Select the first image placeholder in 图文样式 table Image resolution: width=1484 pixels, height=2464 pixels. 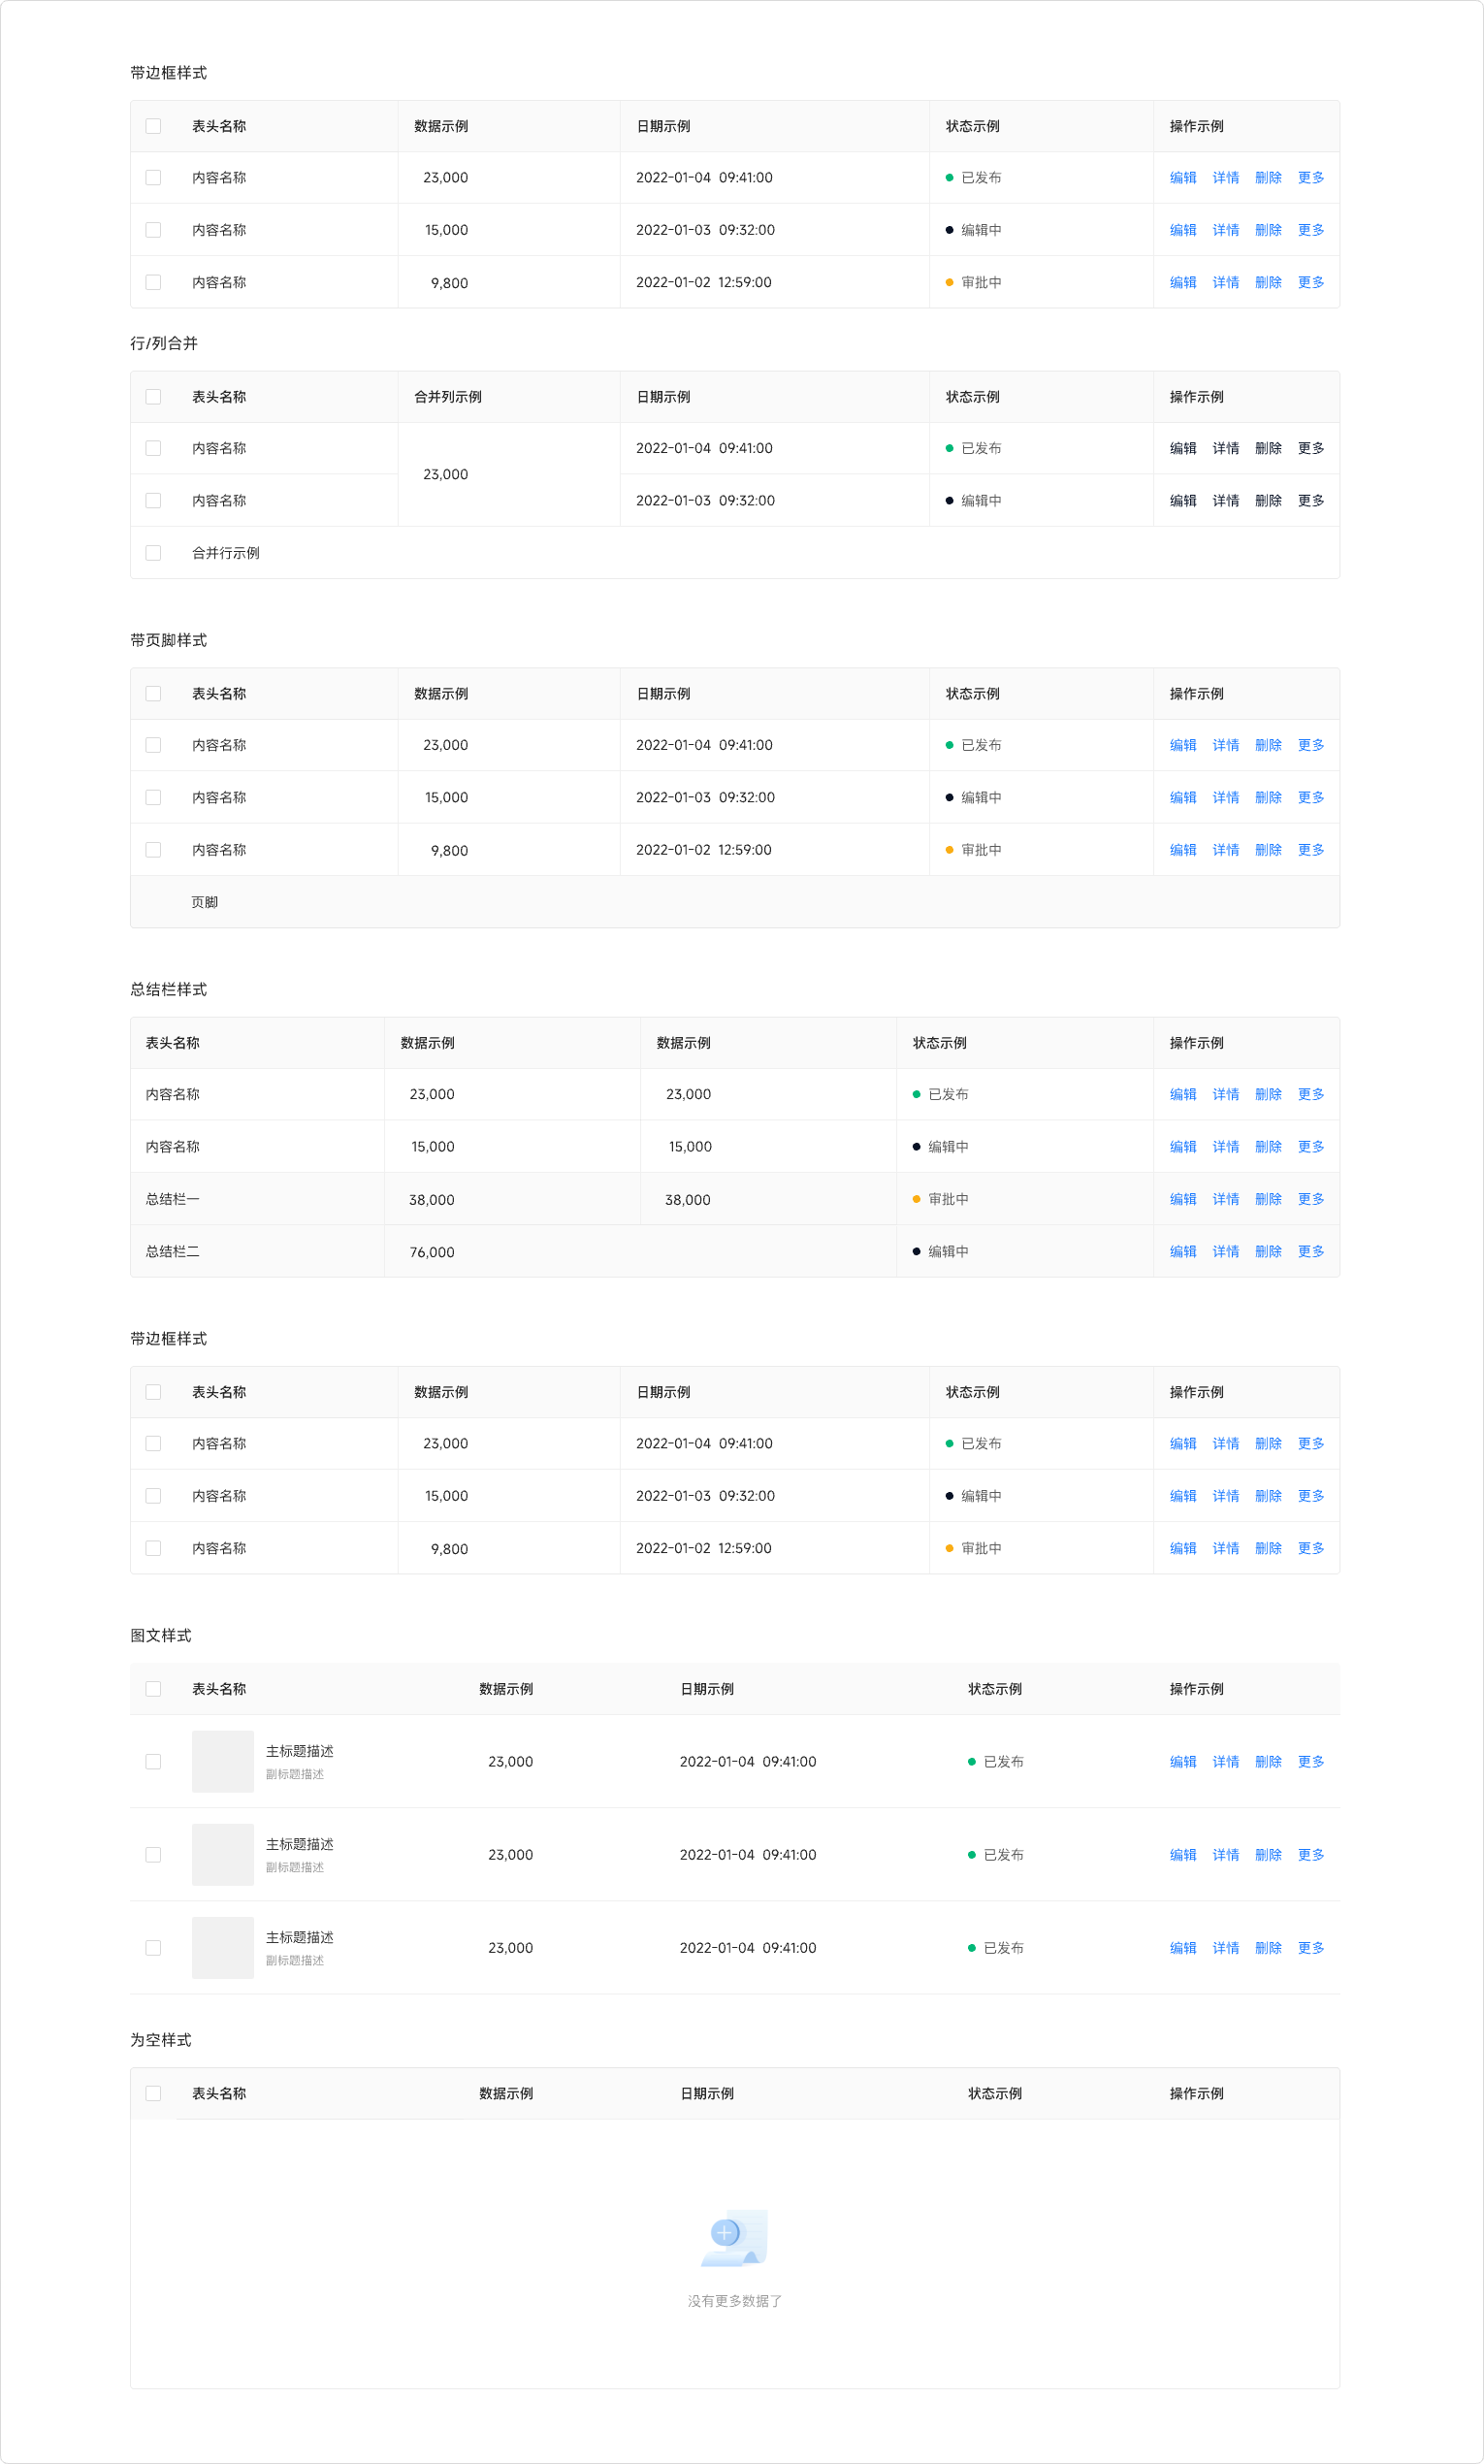(222, 1761)
